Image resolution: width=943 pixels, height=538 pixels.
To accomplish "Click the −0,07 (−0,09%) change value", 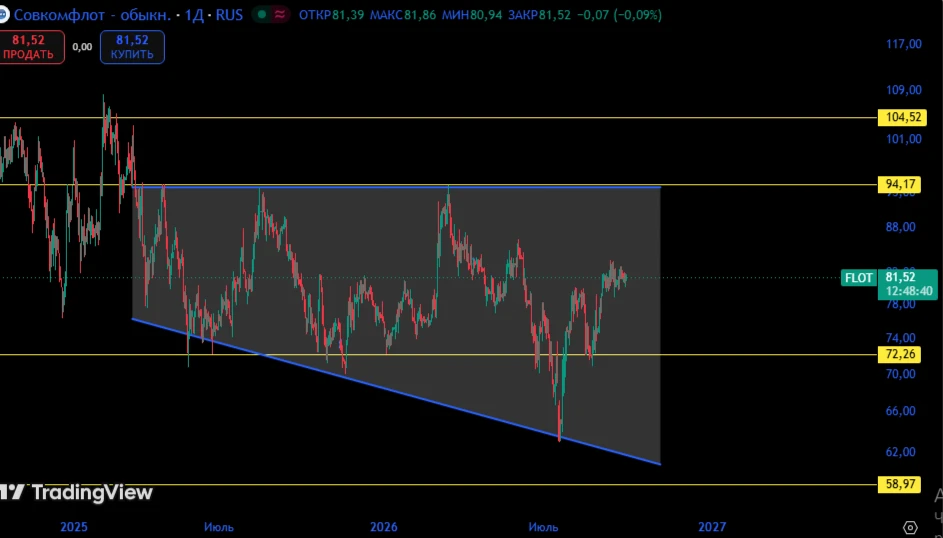I will (619, 14).
